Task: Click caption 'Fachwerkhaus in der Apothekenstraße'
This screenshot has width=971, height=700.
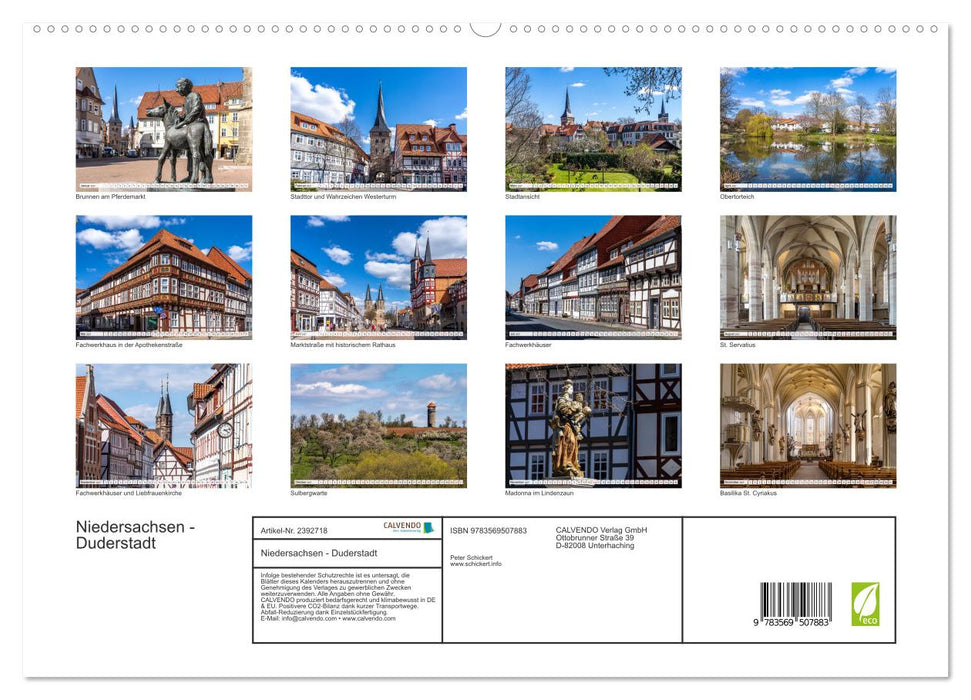Action: click(x=129, y=345)
